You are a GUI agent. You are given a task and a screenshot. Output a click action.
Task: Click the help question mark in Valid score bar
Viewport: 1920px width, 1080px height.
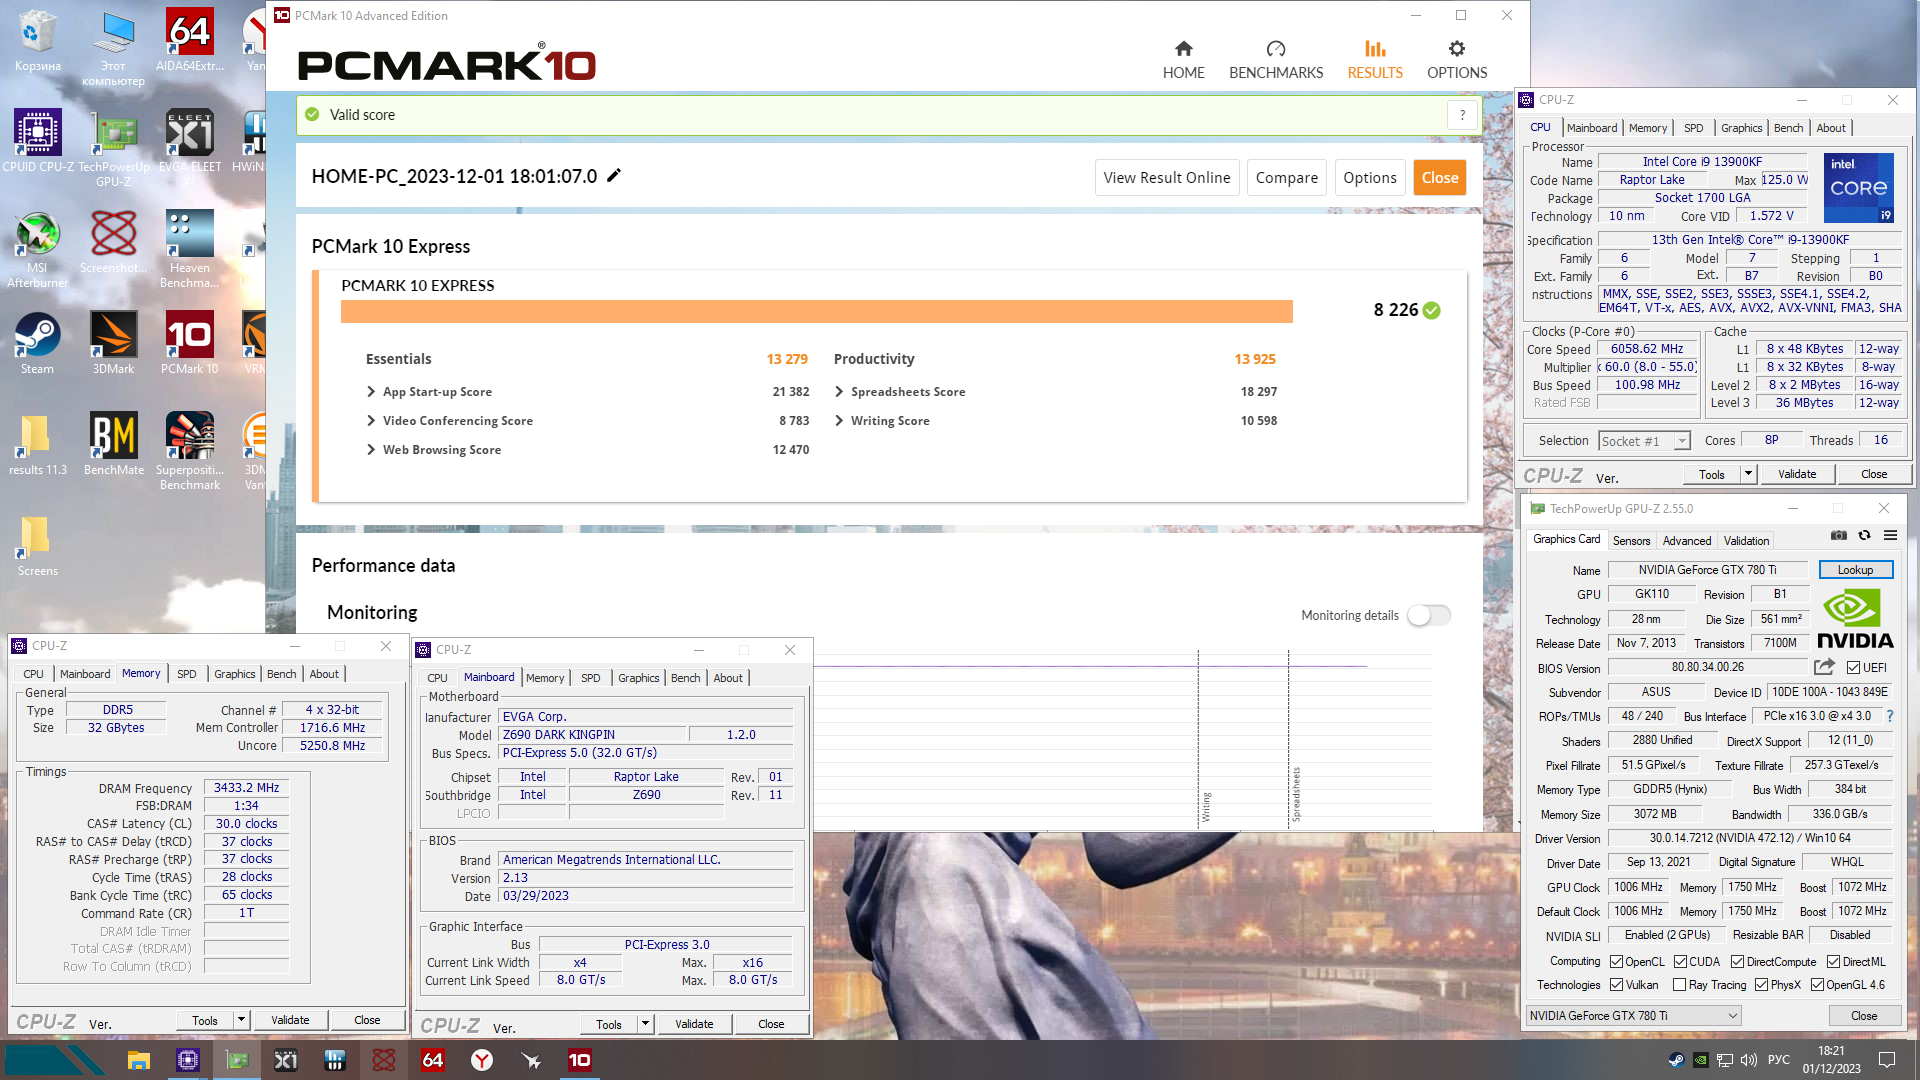pos(1462,115)
